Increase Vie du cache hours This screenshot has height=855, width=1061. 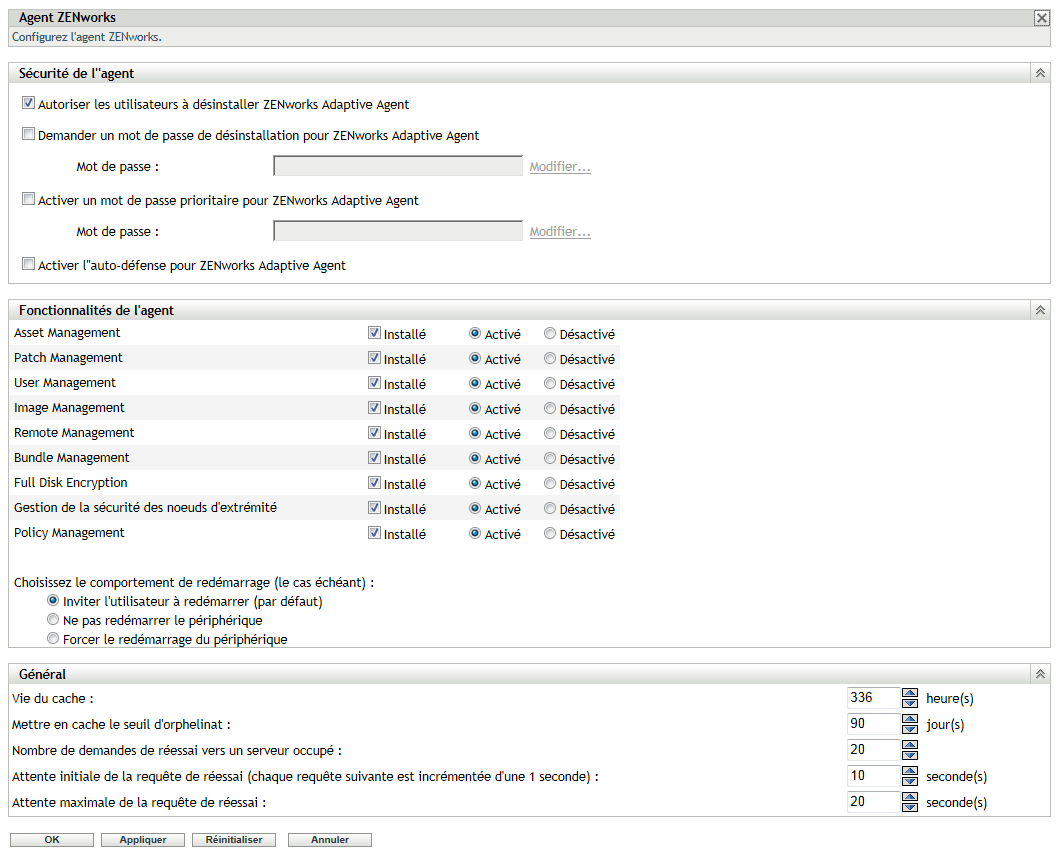(x=910, y=693)
